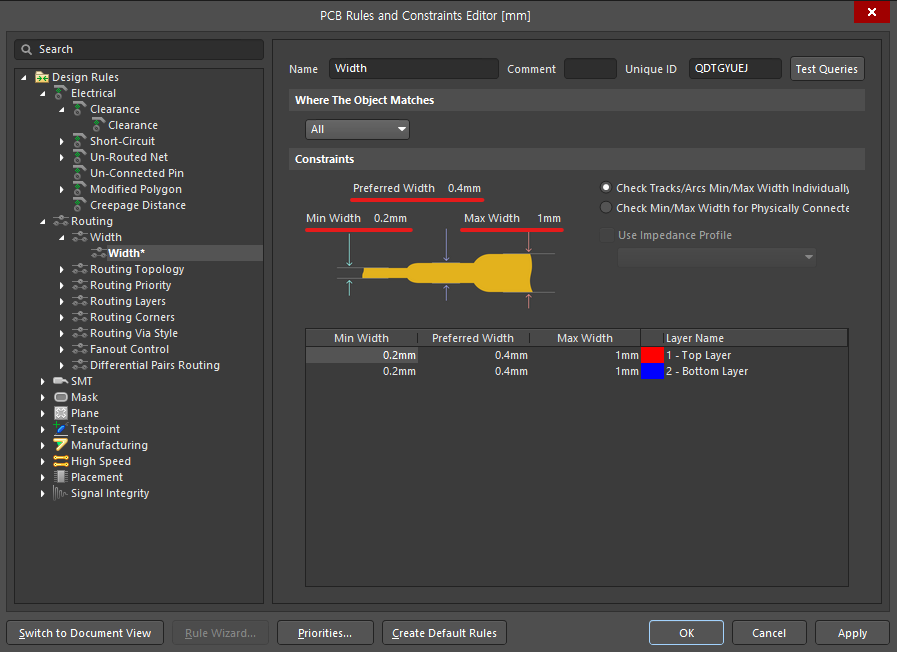897x652 pixels.
Task: Click the rule Name input field
Action: 414,69
